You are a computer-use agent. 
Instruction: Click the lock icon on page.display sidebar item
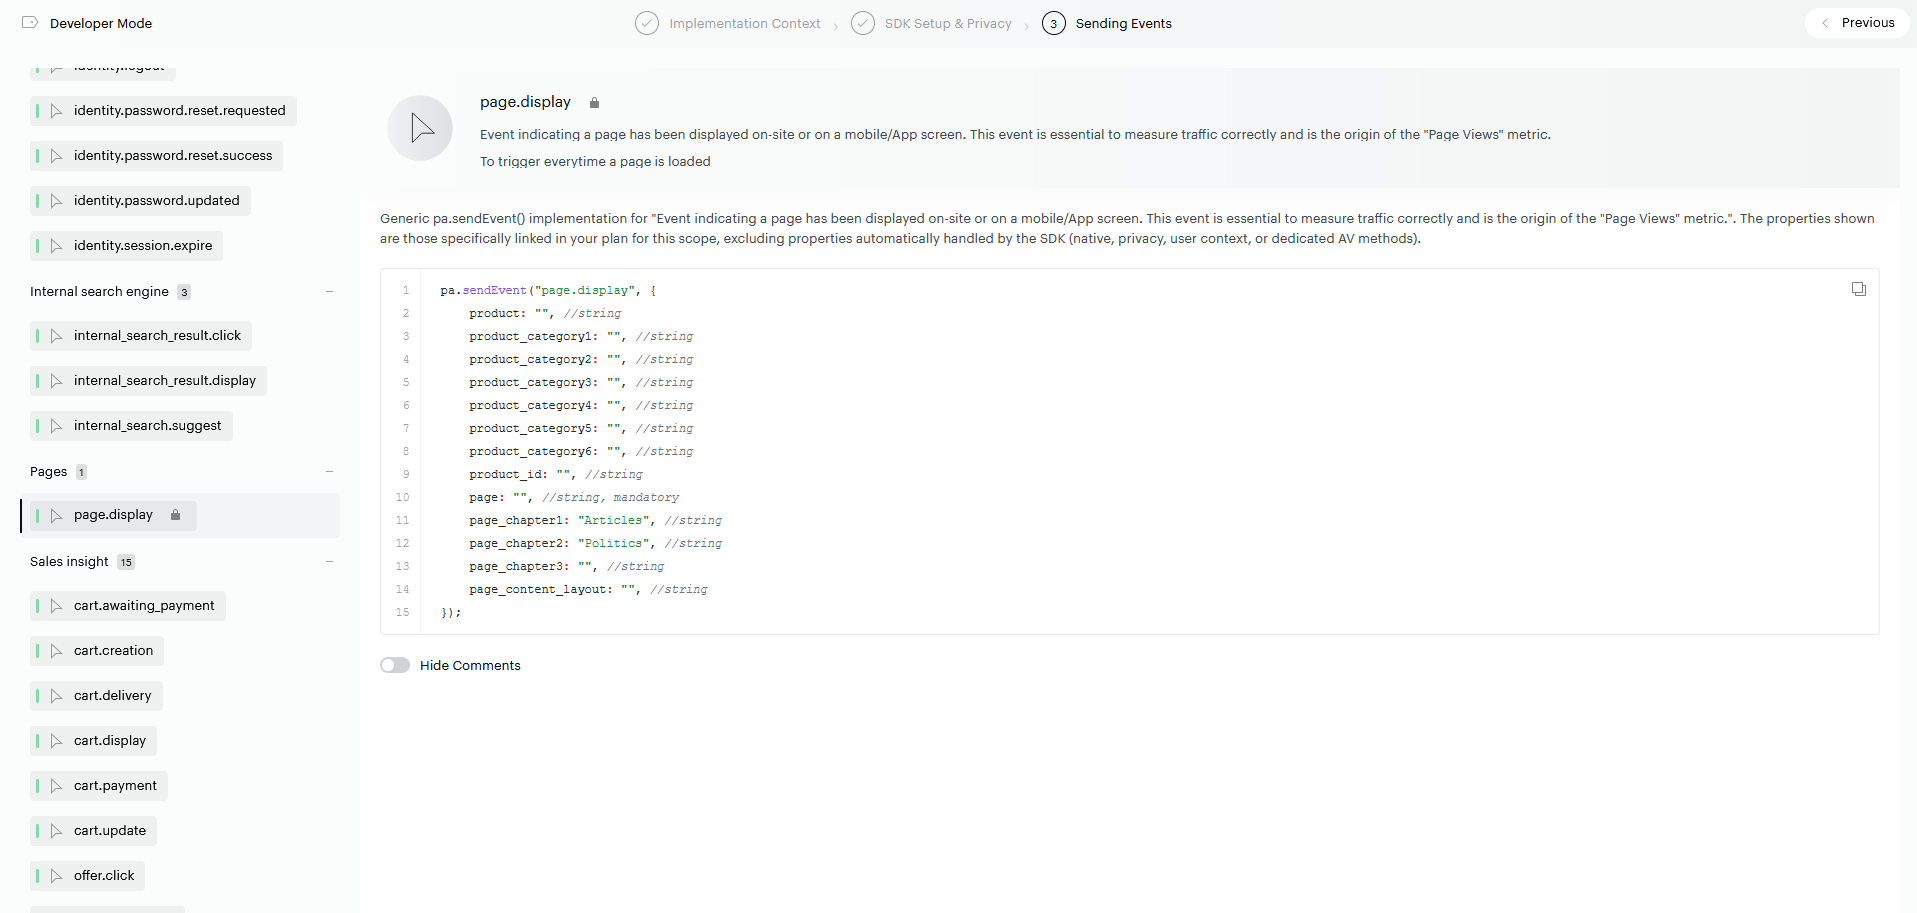pyautogui.click(x=175, y=515)
